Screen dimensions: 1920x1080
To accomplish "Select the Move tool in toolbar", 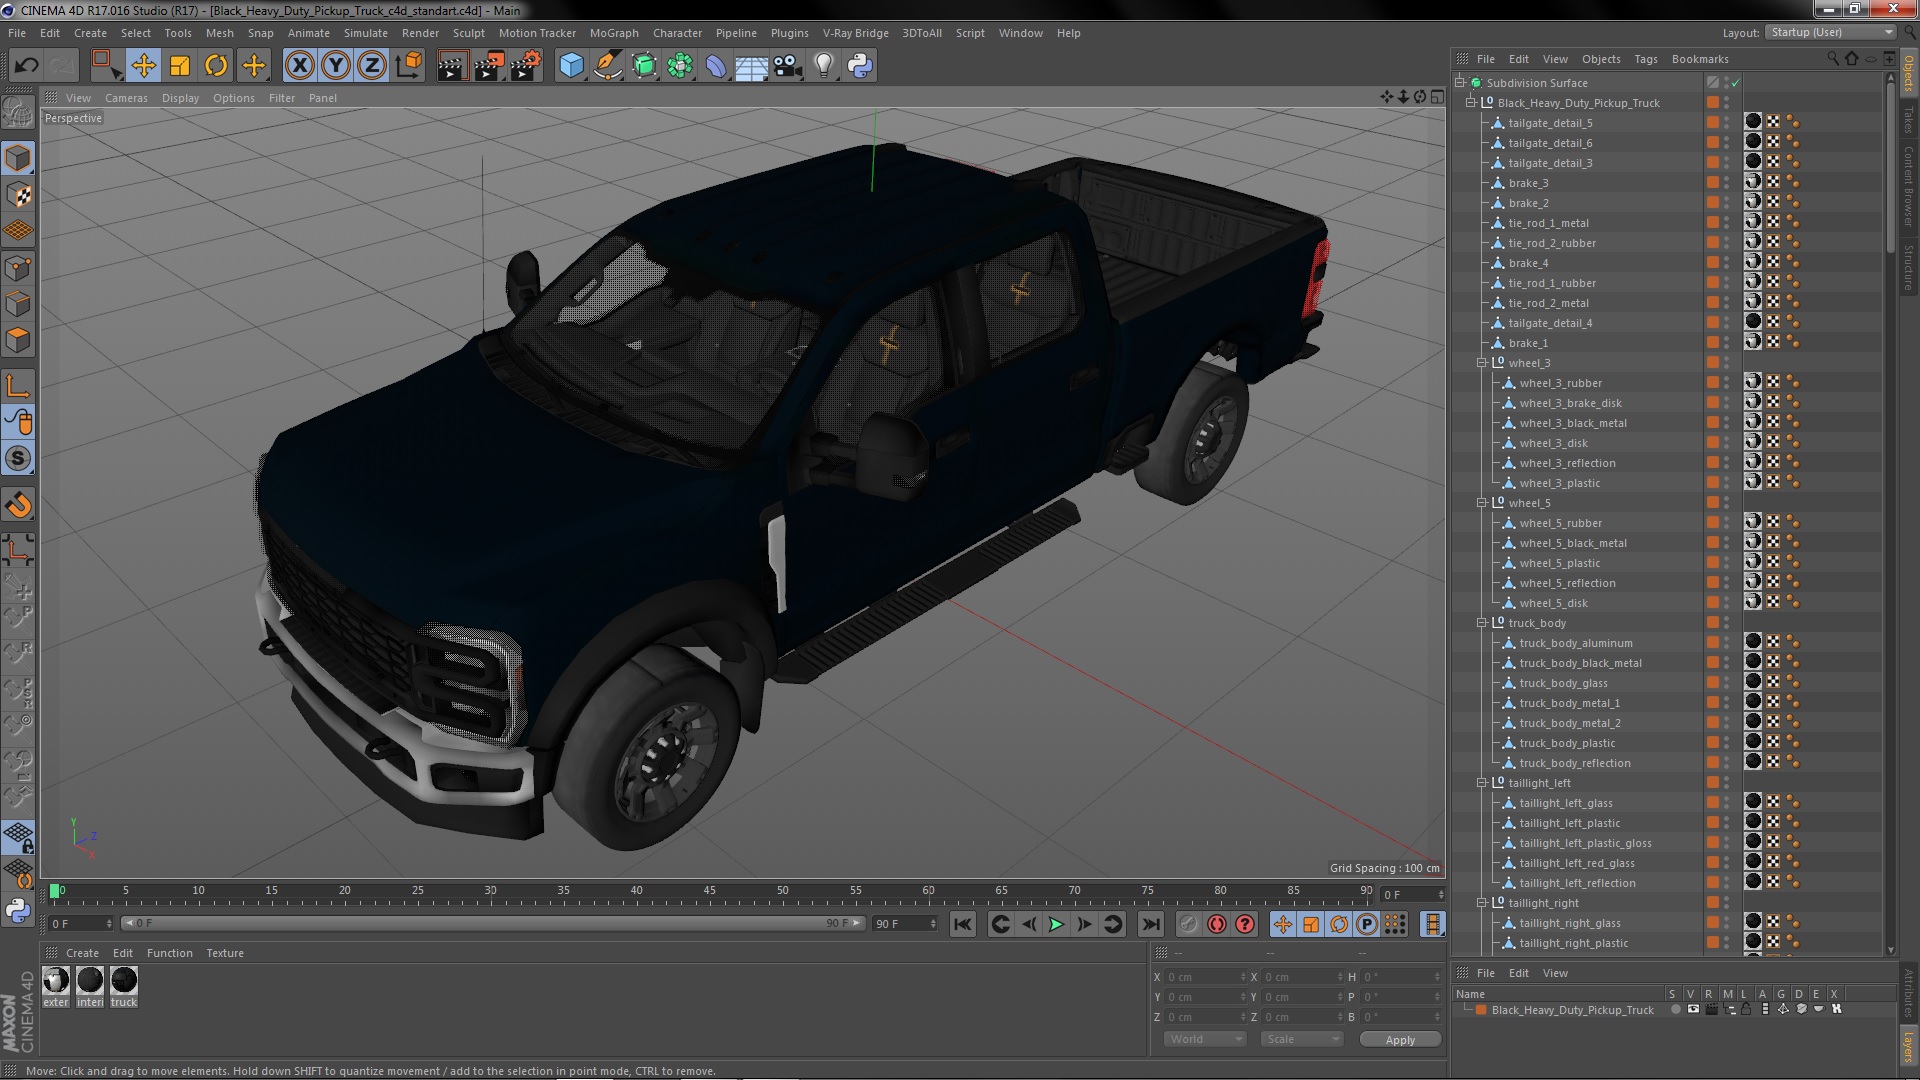I will (143, 66).
